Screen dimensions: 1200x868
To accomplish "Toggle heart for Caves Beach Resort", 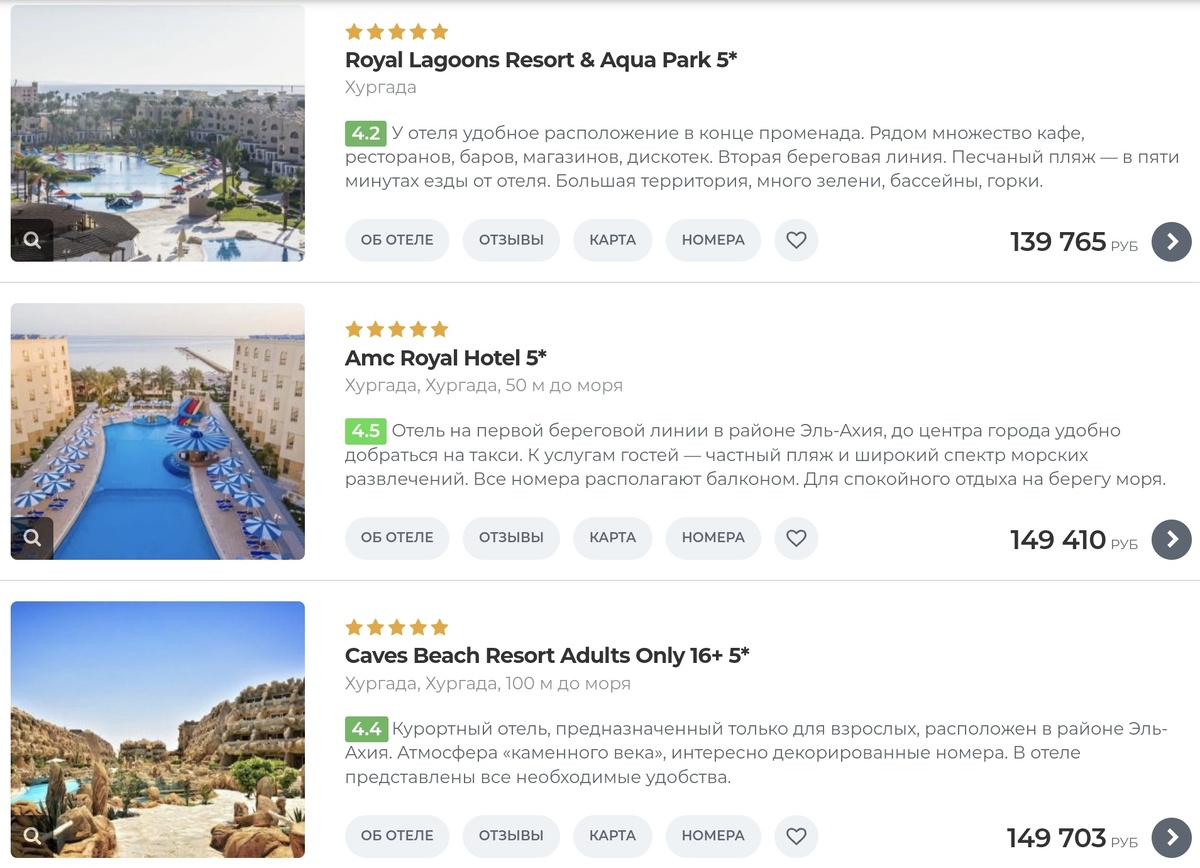I will click(796, 836).
